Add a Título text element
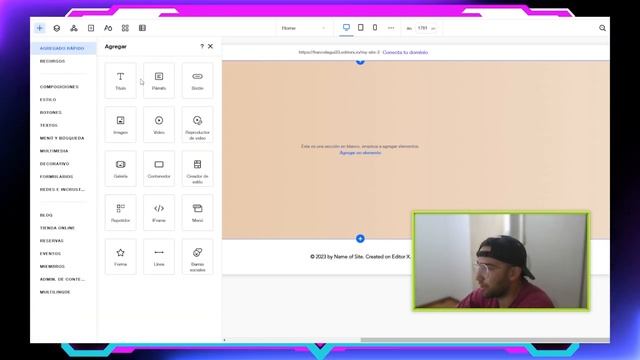Viewport: 640px width, 360px height. [x=120, y=81]
